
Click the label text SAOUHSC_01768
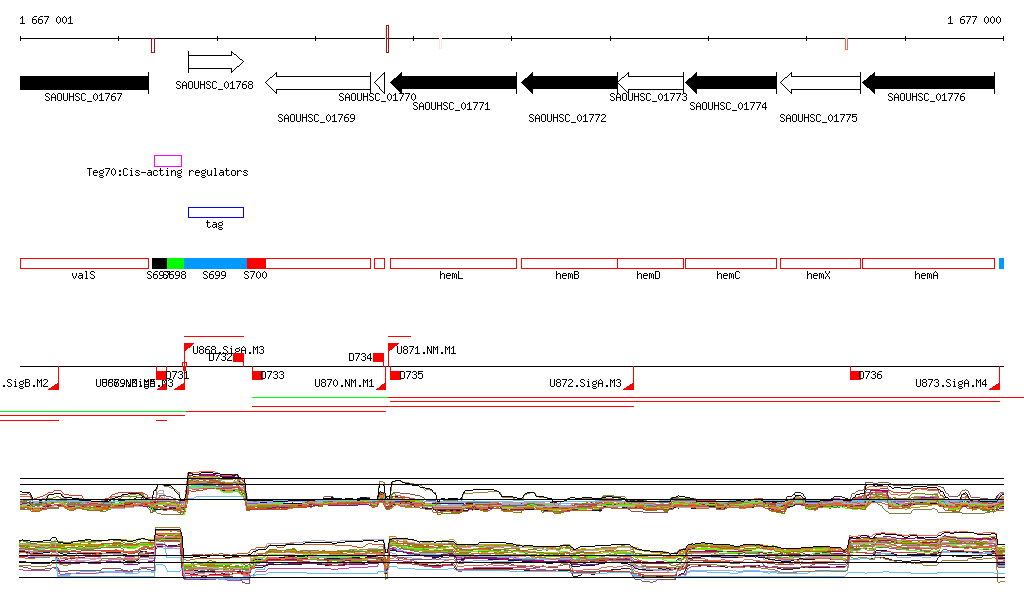(x=214, y=85)
